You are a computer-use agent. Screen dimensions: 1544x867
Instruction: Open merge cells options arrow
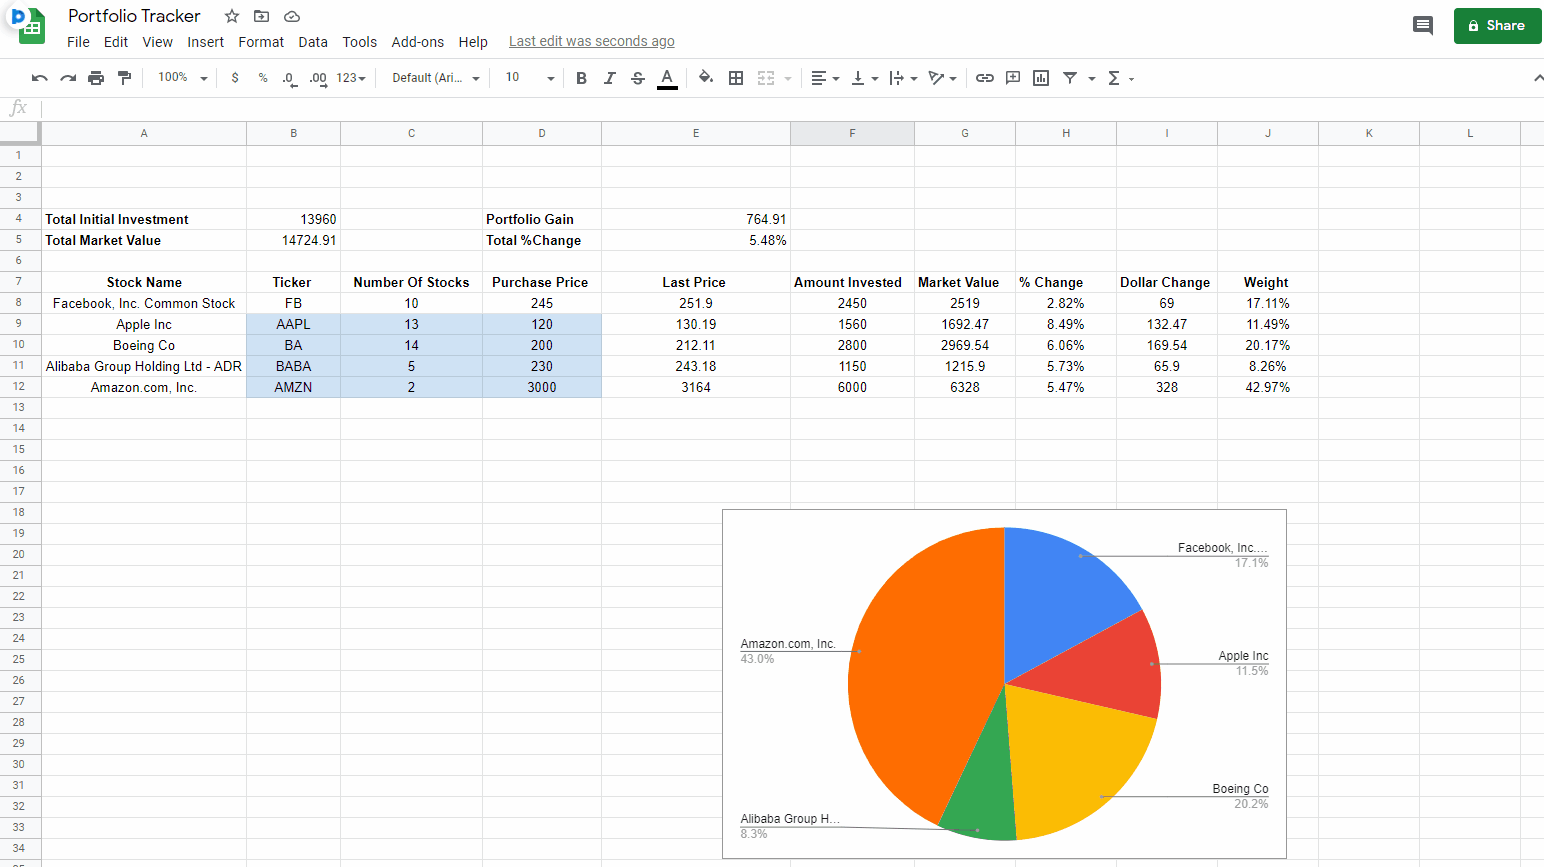coord(788,79)
